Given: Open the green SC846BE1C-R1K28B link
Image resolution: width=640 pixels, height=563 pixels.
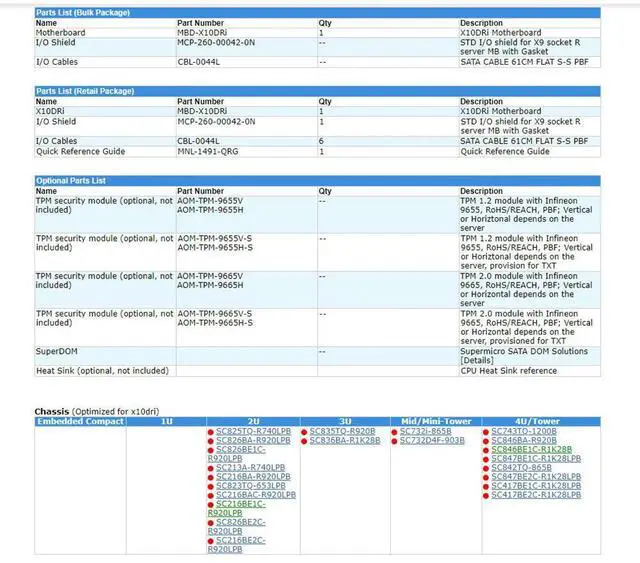Looking at the screenshot, I should [x=531, y=450].
